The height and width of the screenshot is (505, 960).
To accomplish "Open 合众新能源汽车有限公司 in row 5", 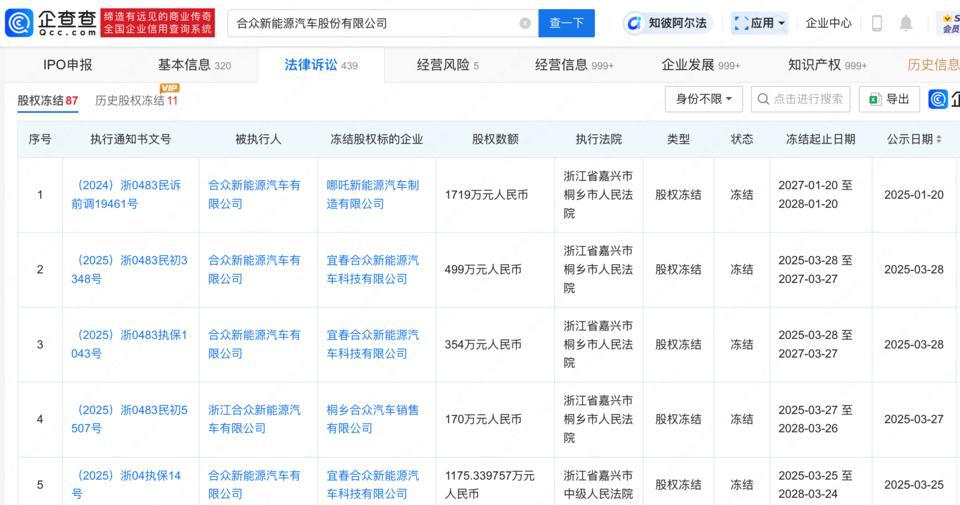I will pyautogui.click(x=254, y=484).
